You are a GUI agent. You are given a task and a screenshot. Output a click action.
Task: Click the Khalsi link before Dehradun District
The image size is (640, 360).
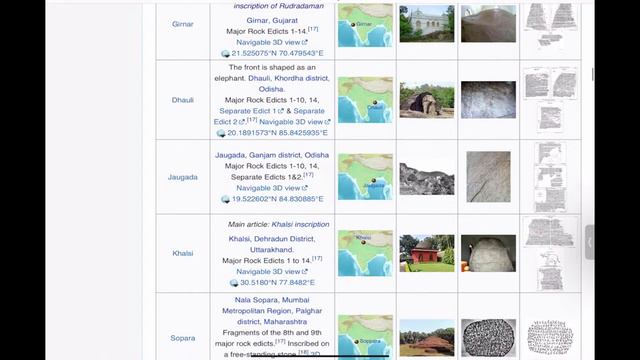[239, 239]
